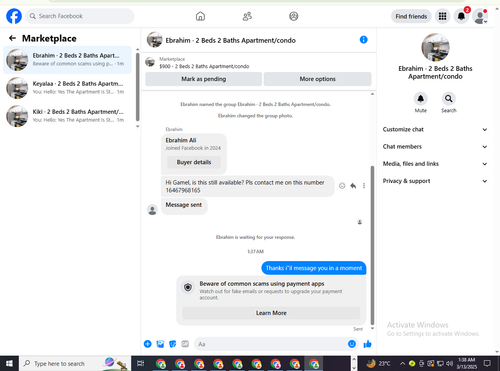View notifications via the bell icon
The width and height of the screenshot is (500, 371).
pyautogui.click(x=461, y=16)
